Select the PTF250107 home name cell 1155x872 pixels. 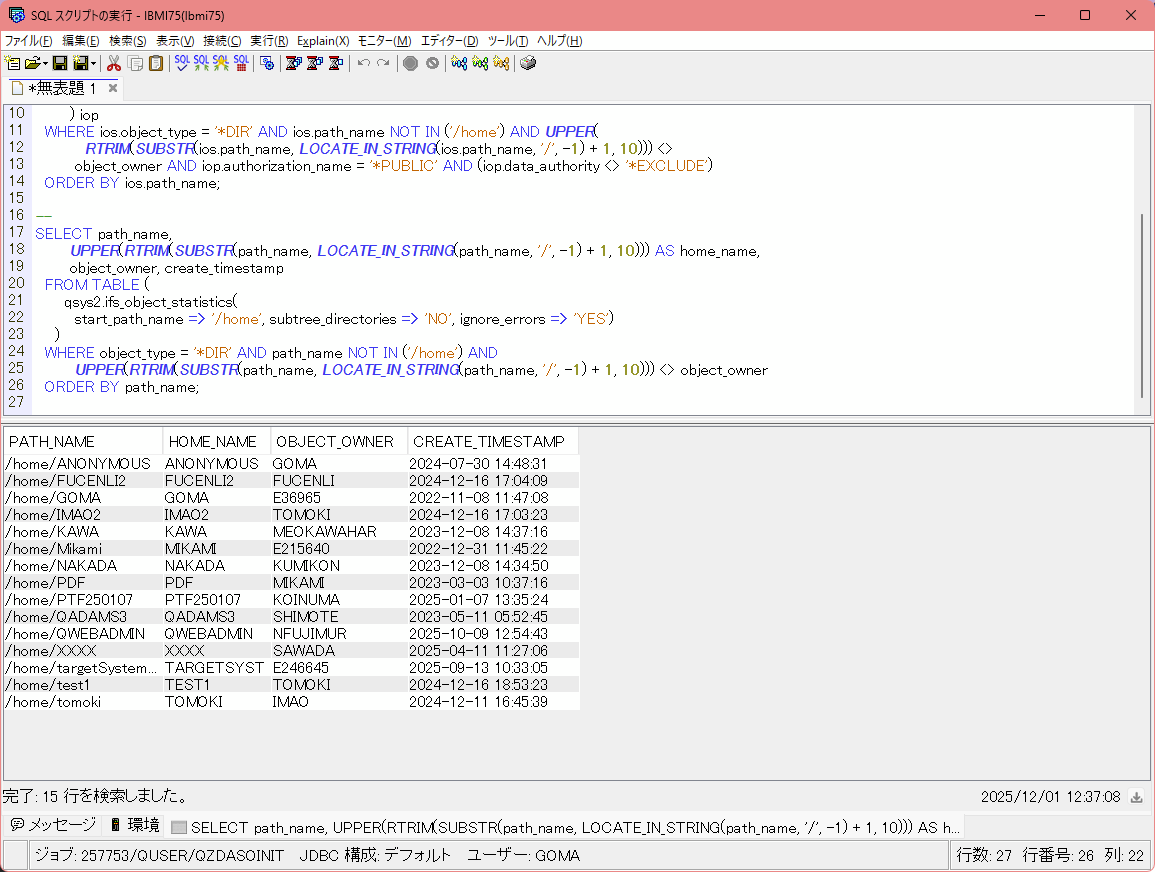[x=217, y=600]
